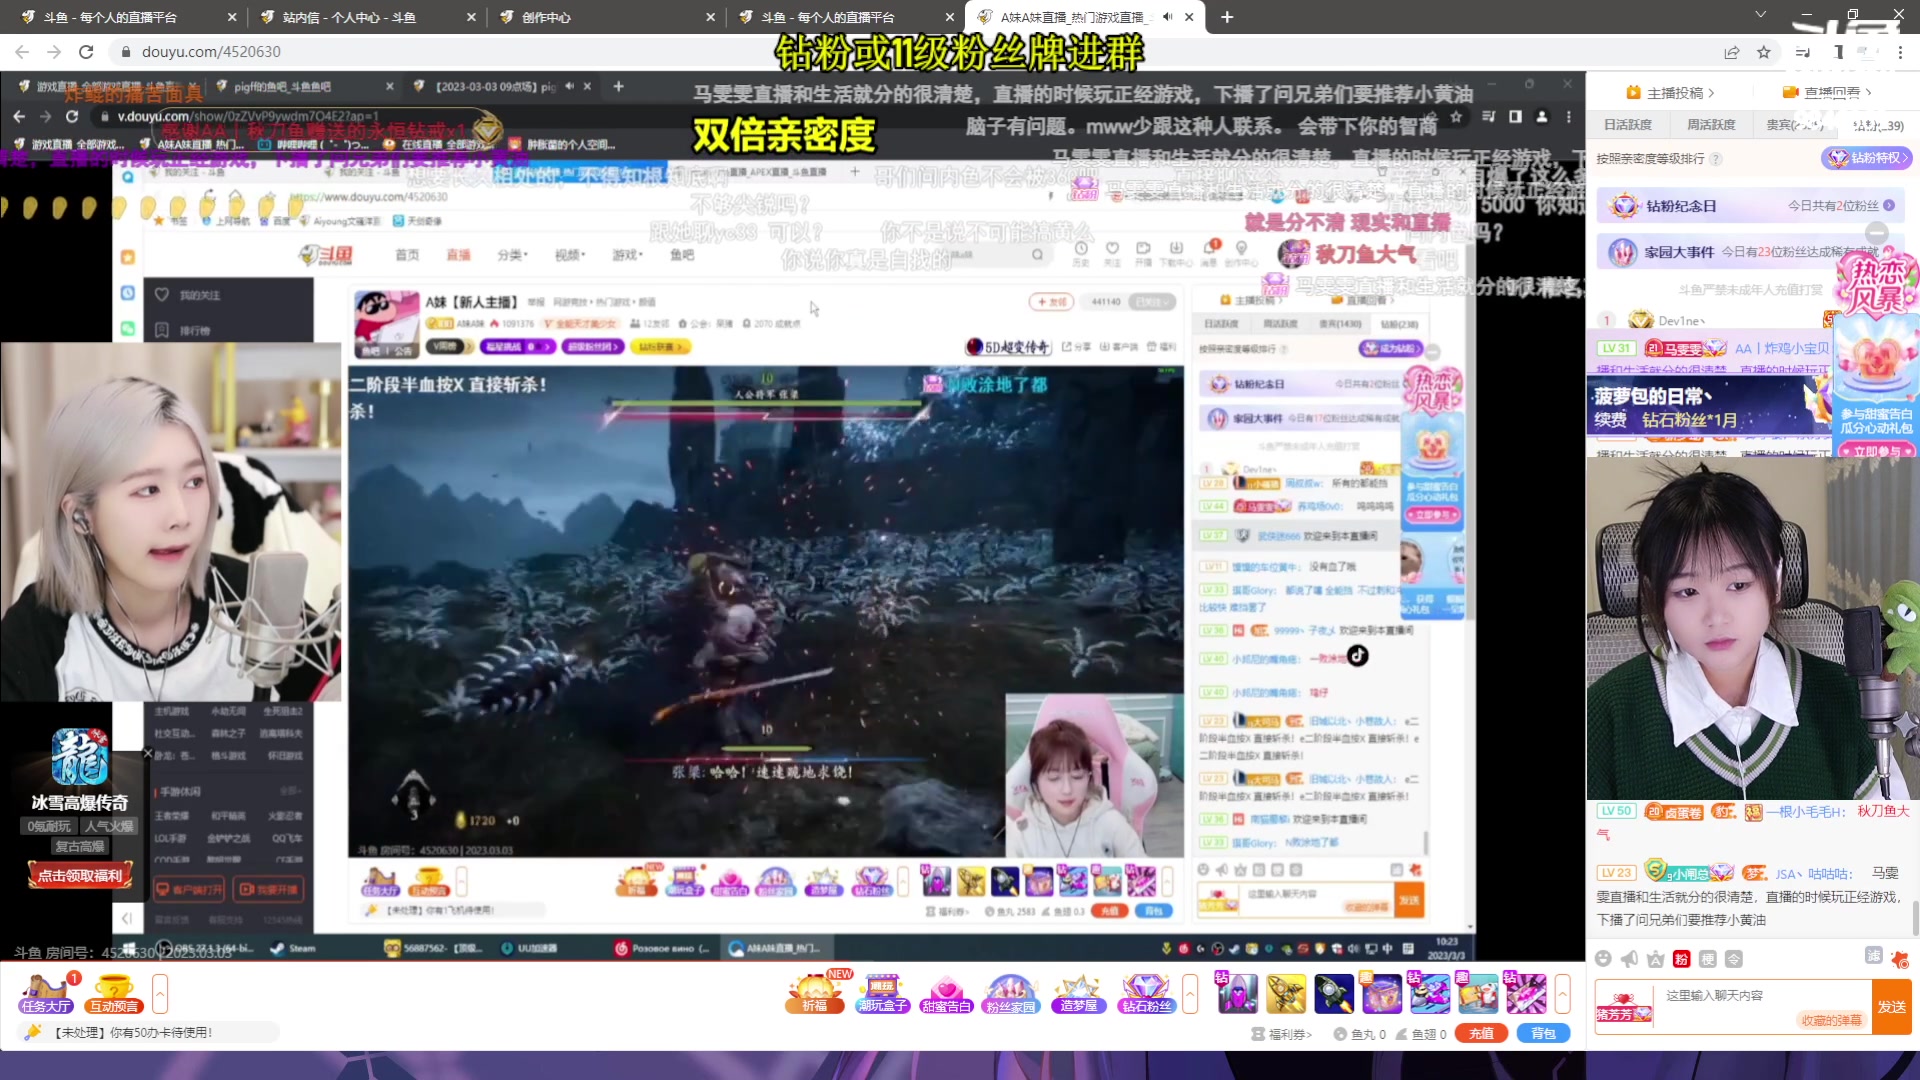The height and width of the screenshot is (1080, 1920).
Task: Click the 祈福 blessing icon
Action: pos(815,994)
